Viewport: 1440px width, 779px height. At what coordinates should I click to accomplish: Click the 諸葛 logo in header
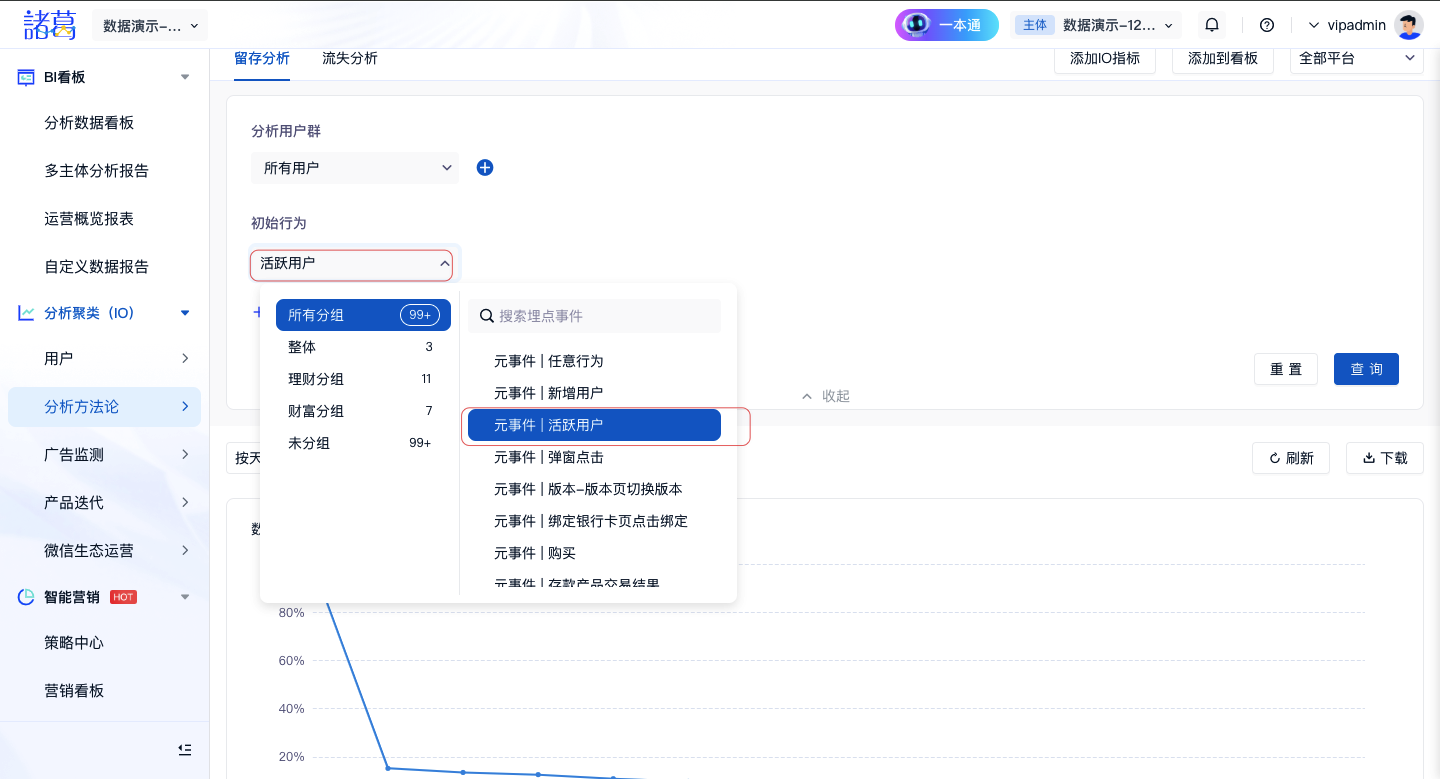pyautogui.click(x=50, y=25)
